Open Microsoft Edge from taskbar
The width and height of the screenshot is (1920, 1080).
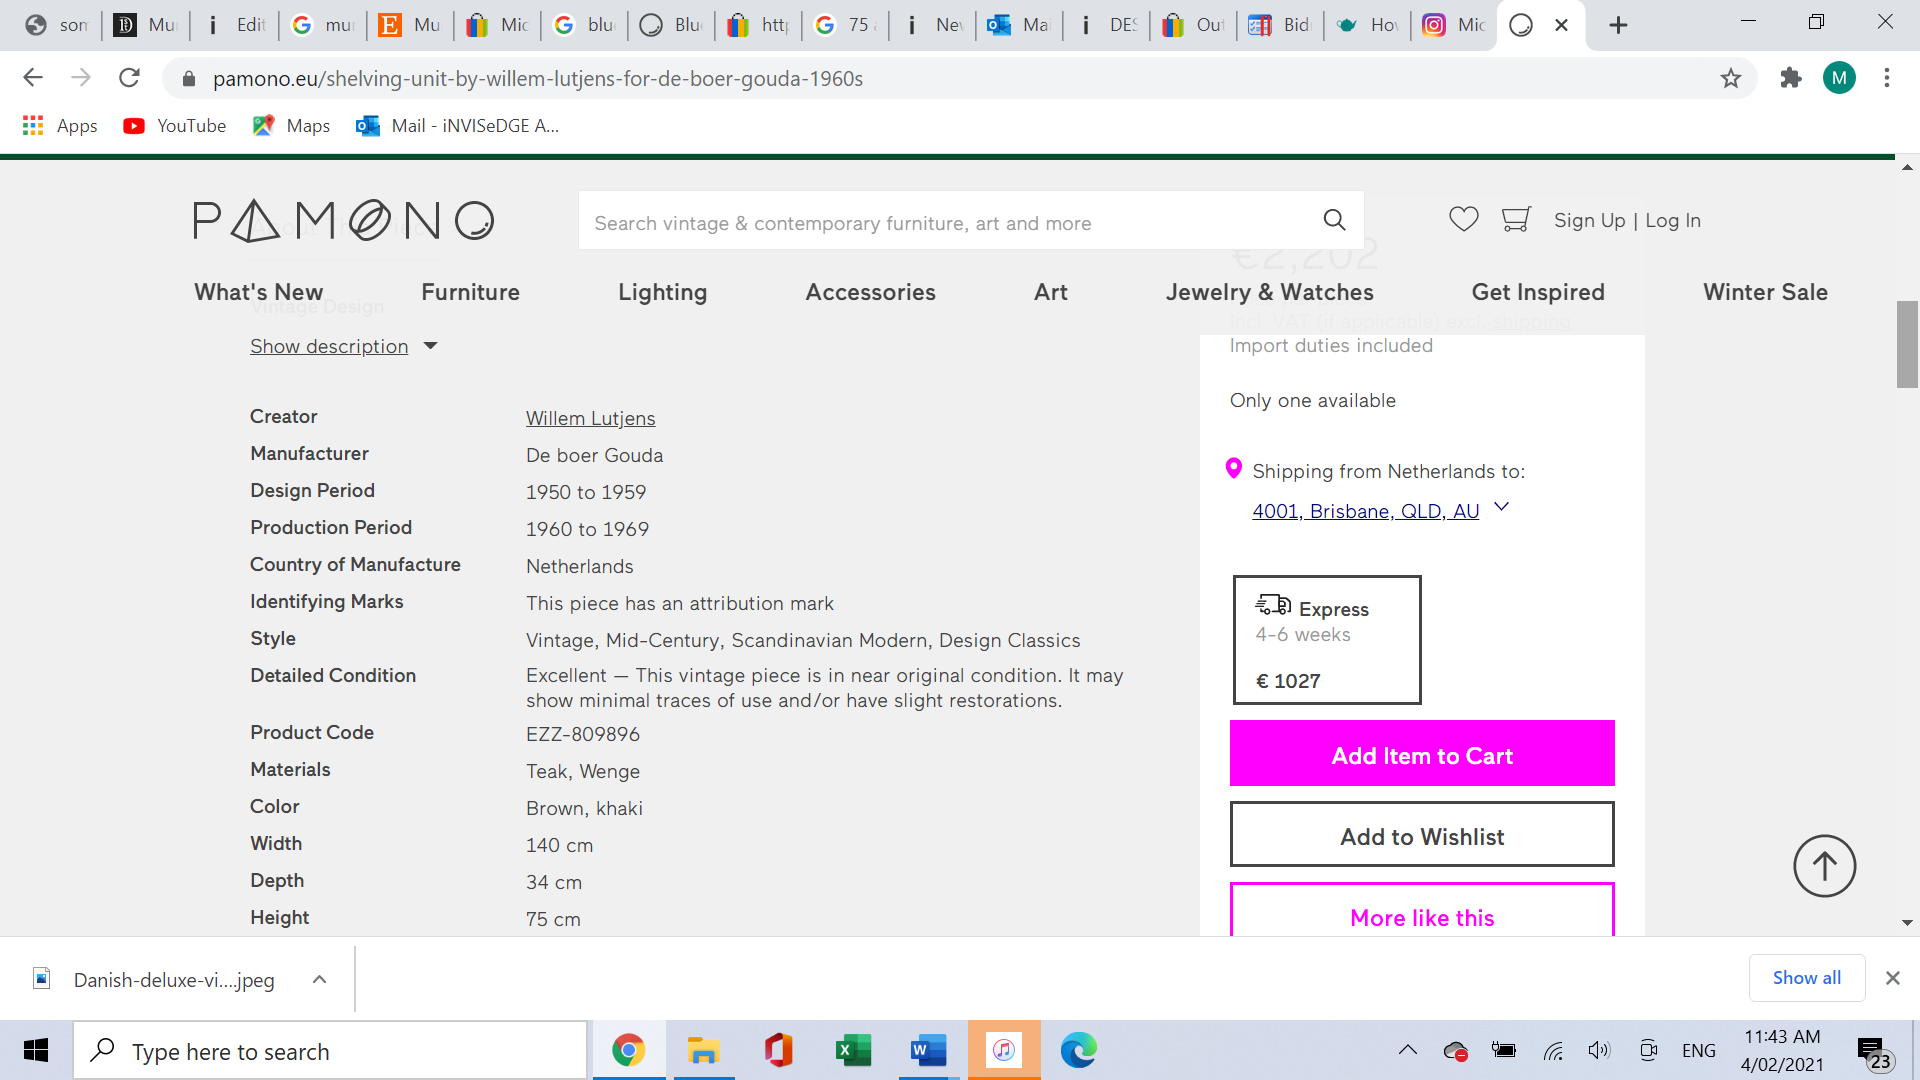pyautogui.click(x=1078, y=1050)
